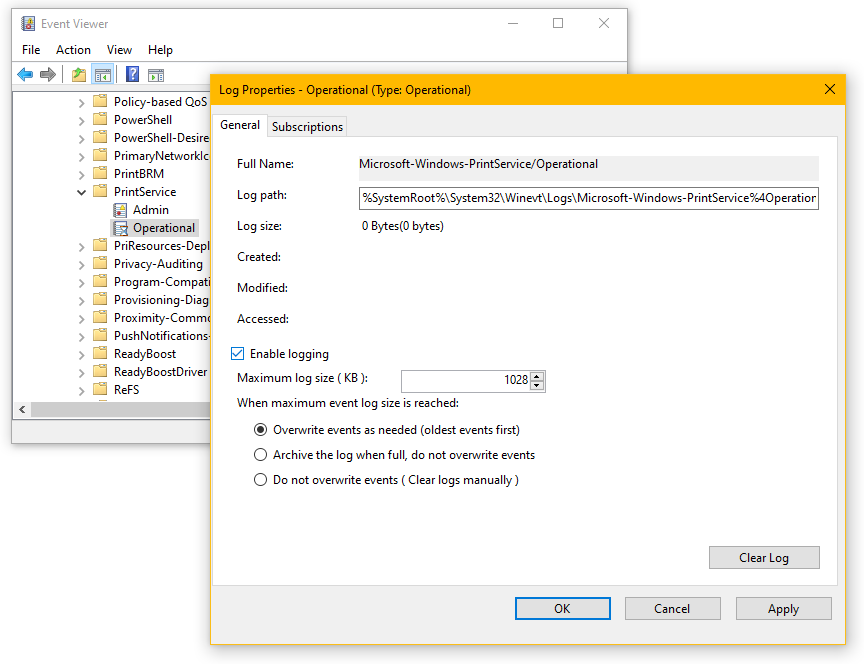Click the PrintService folder icon
Screen dimensions: 864x664
100,191
